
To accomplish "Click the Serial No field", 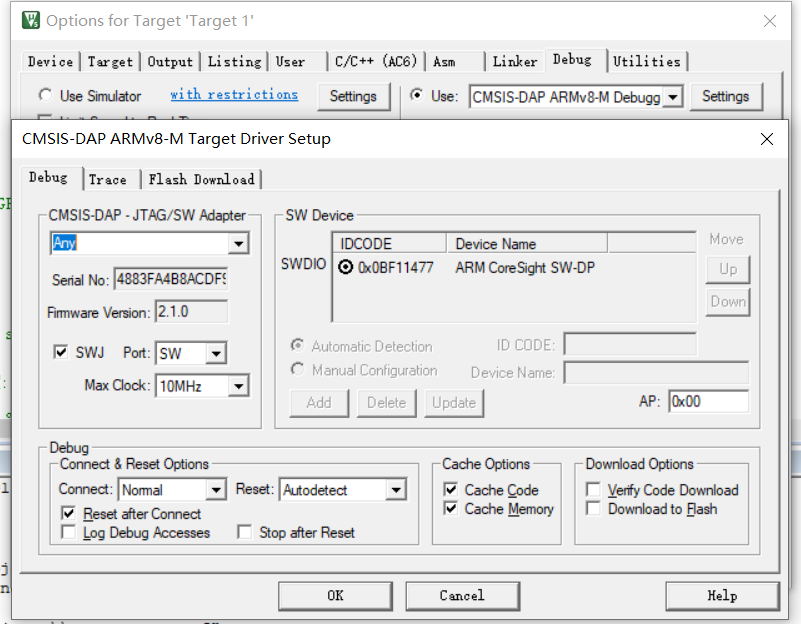I will 171,279.
